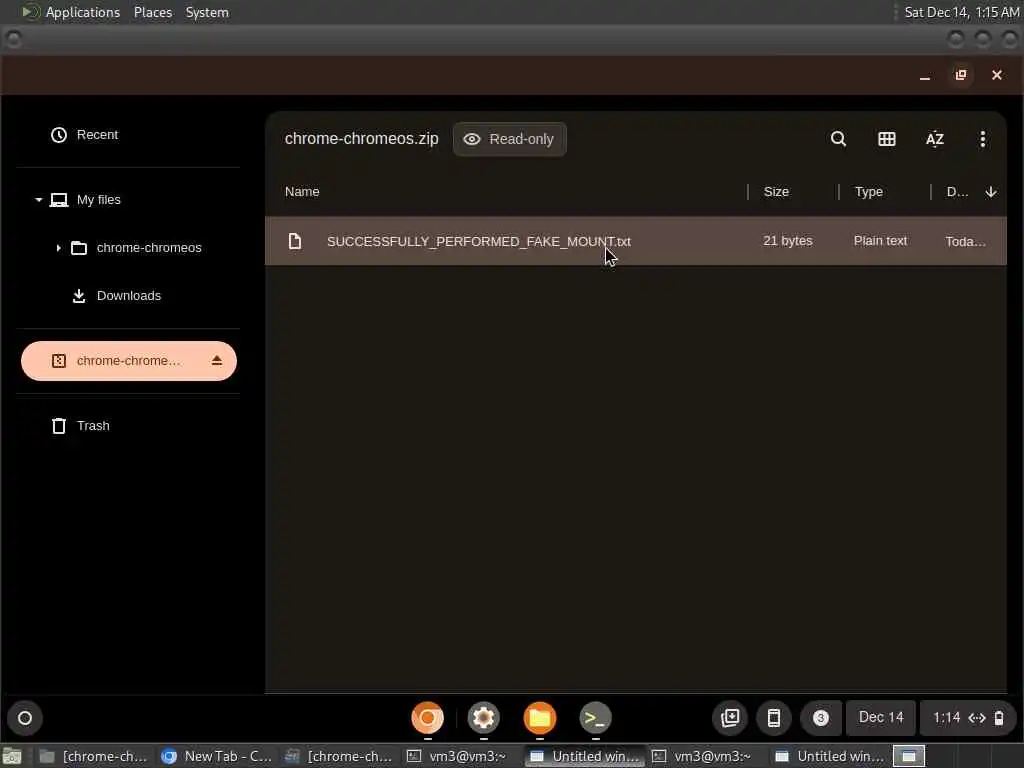The height and width of the screenshot is (768, 1024).
Task: Click workspace switcher in bottom panel
Action: pos(908,756)
